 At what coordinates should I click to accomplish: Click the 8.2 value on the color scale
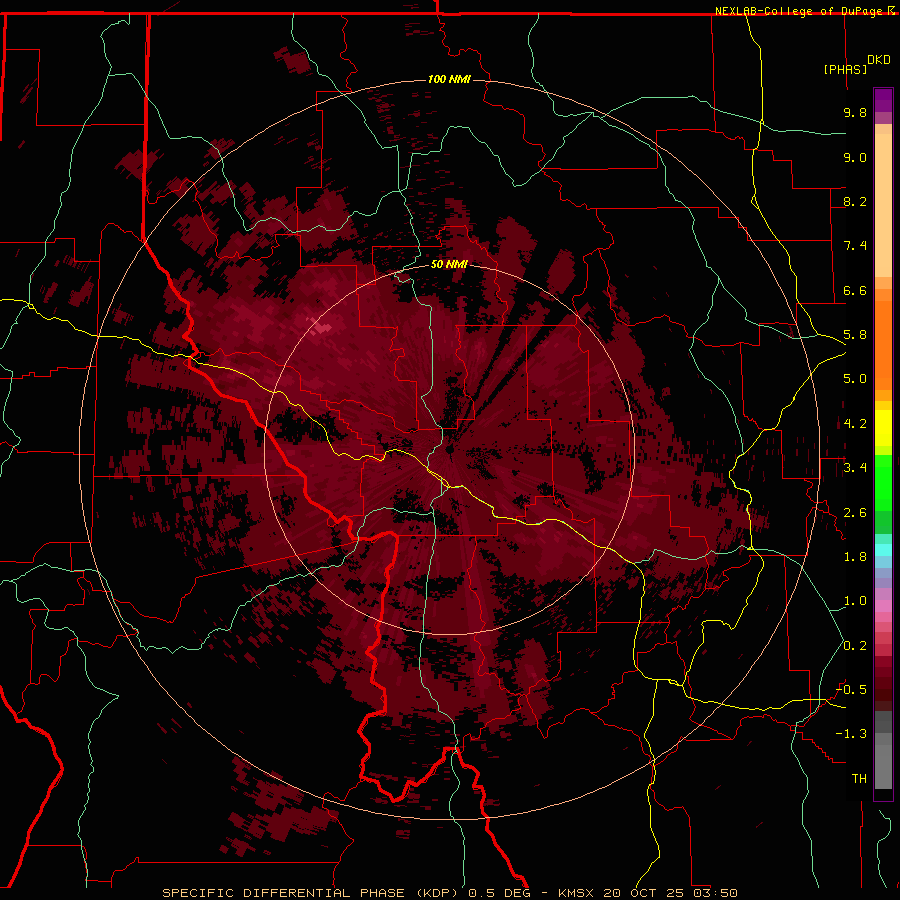tap(855, 201)
